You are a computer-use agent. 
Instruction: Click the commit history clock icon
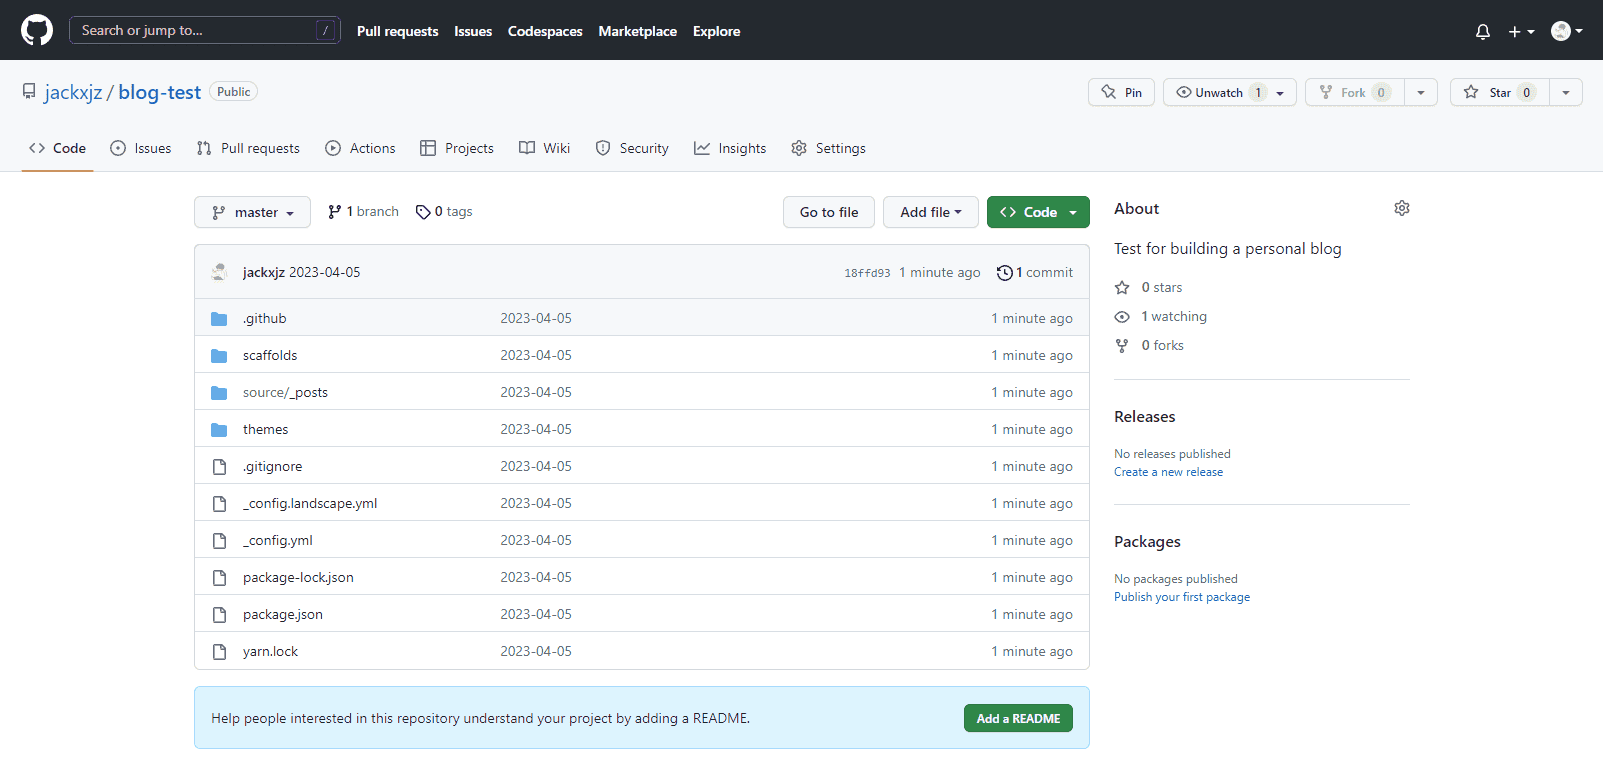[1004, 273]
